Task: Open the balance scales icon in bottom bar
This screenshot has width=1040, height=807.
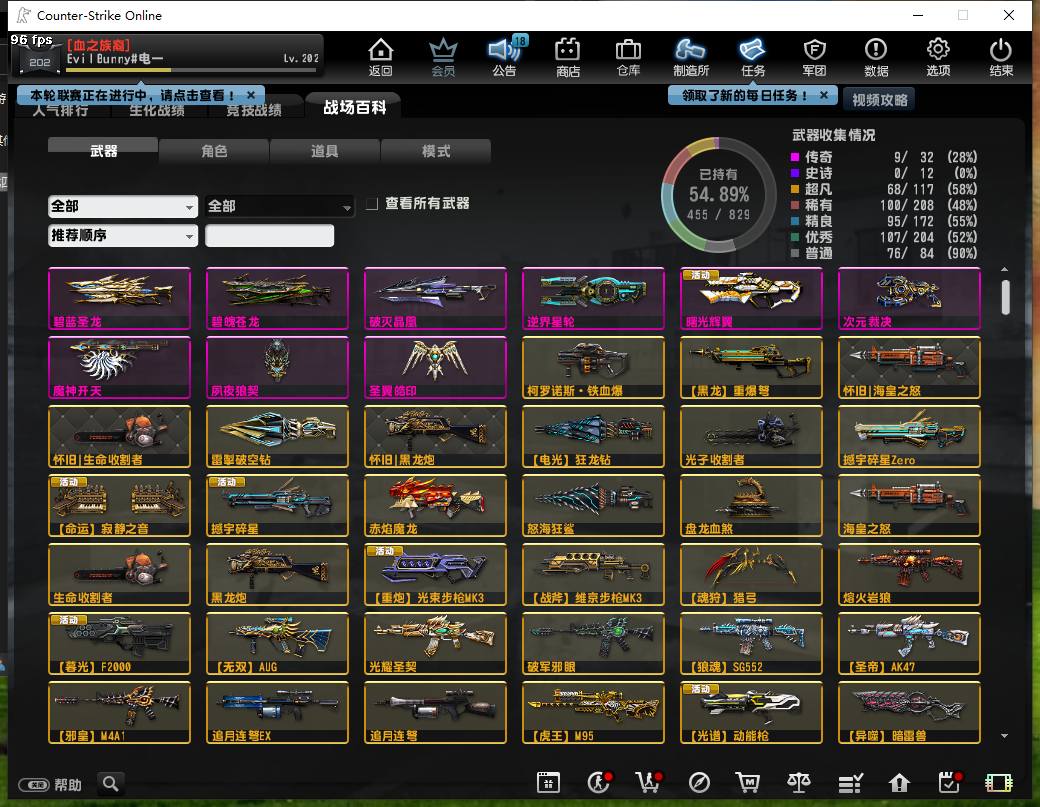Action: click(799, 783)
